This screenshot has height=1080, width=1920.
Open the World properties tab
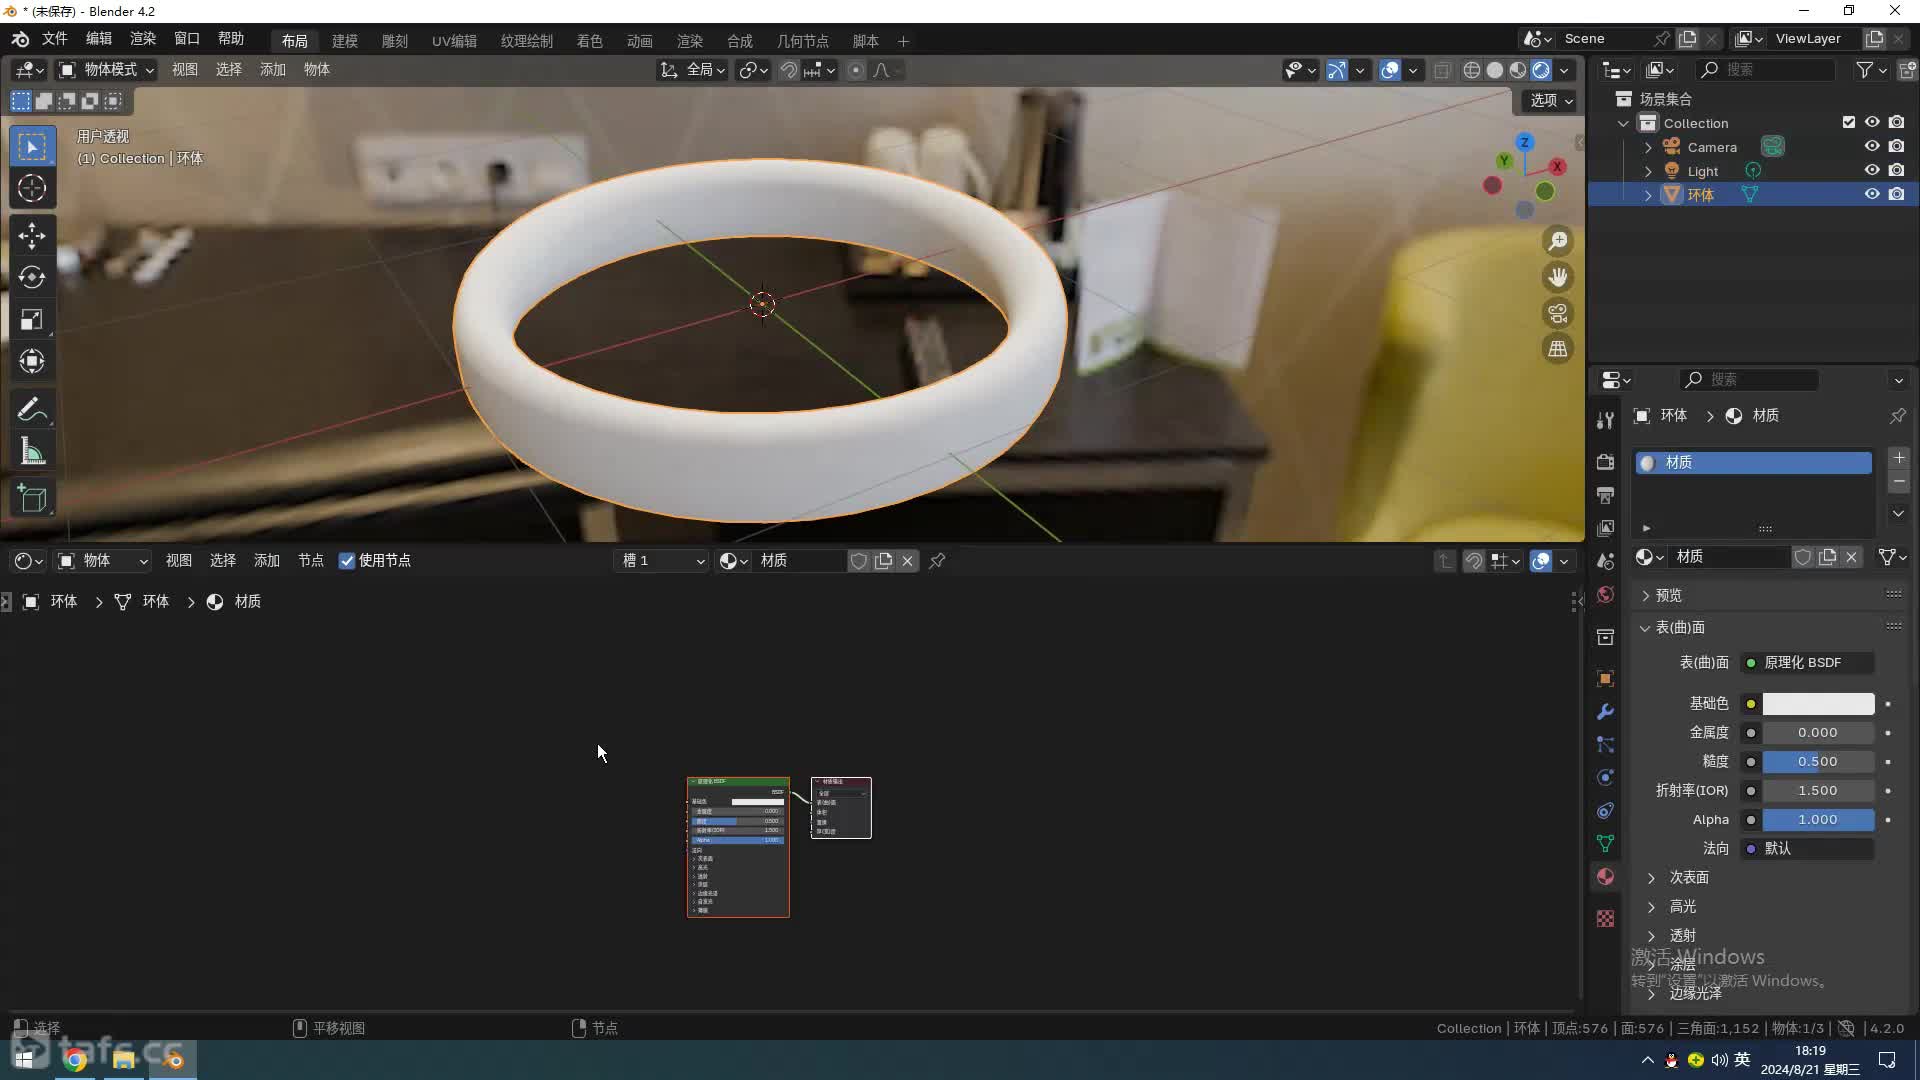(1605, 594)
